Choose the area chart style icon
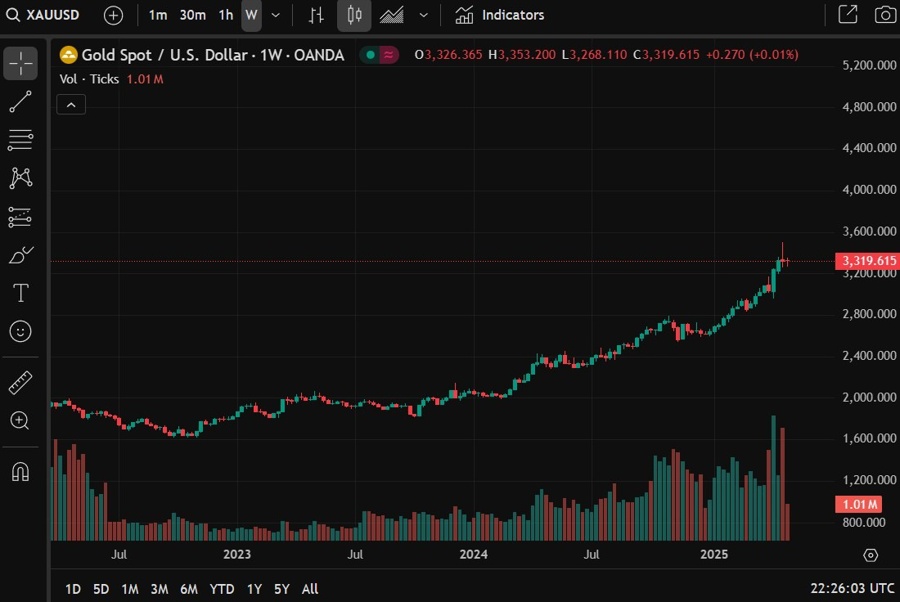This screenshot has width=900, height=602. pos(391,15)
